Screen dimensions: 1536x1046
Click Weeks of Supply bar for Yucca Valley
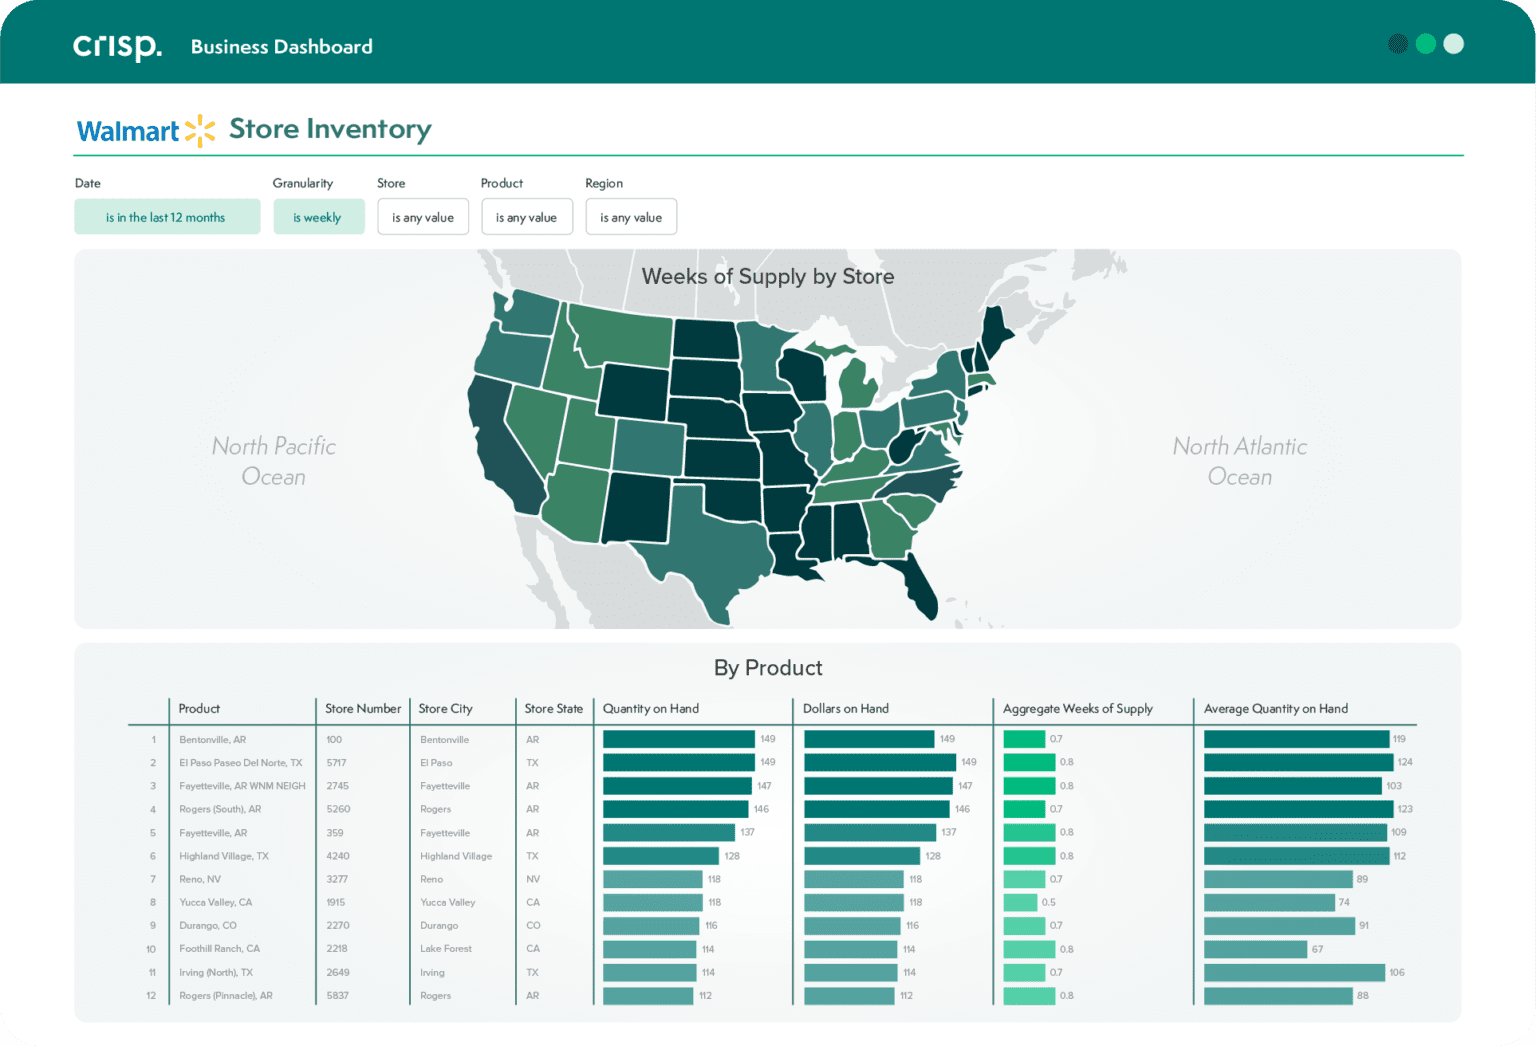pyautogui.click(x=1020, y=902)
